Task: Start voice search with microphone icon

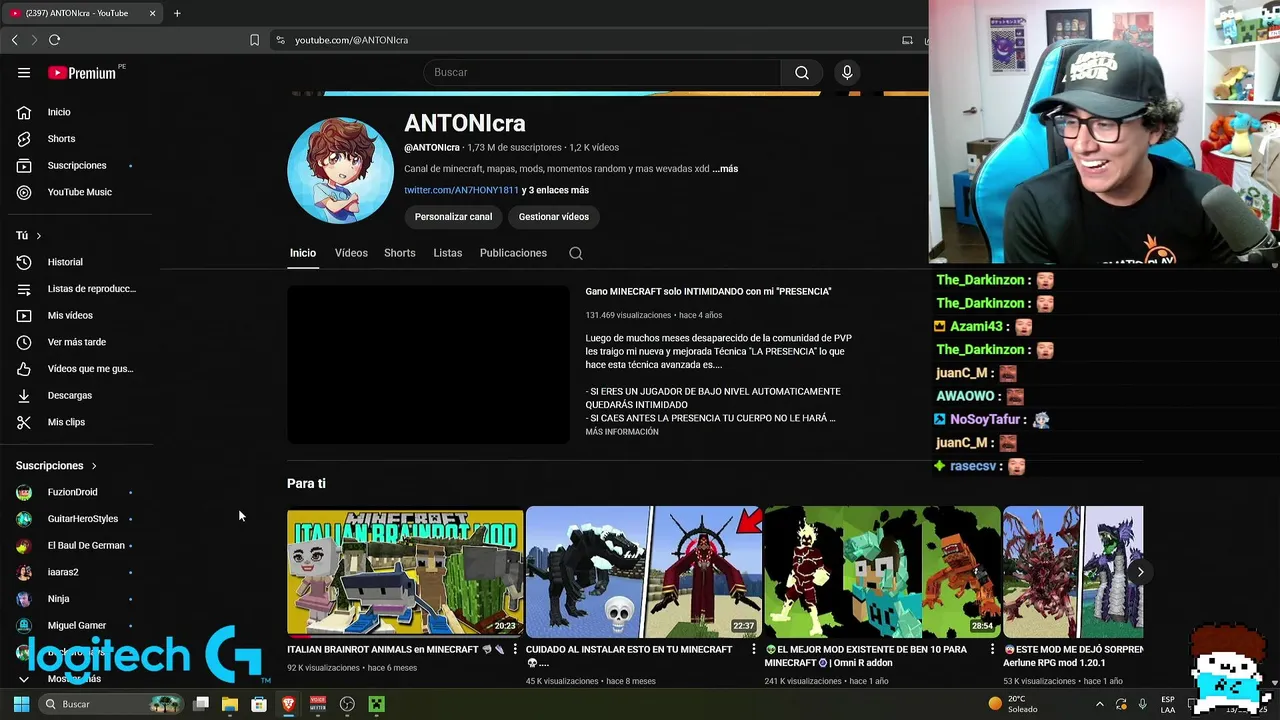Action: pyautogui.click(x=847, y=72)
